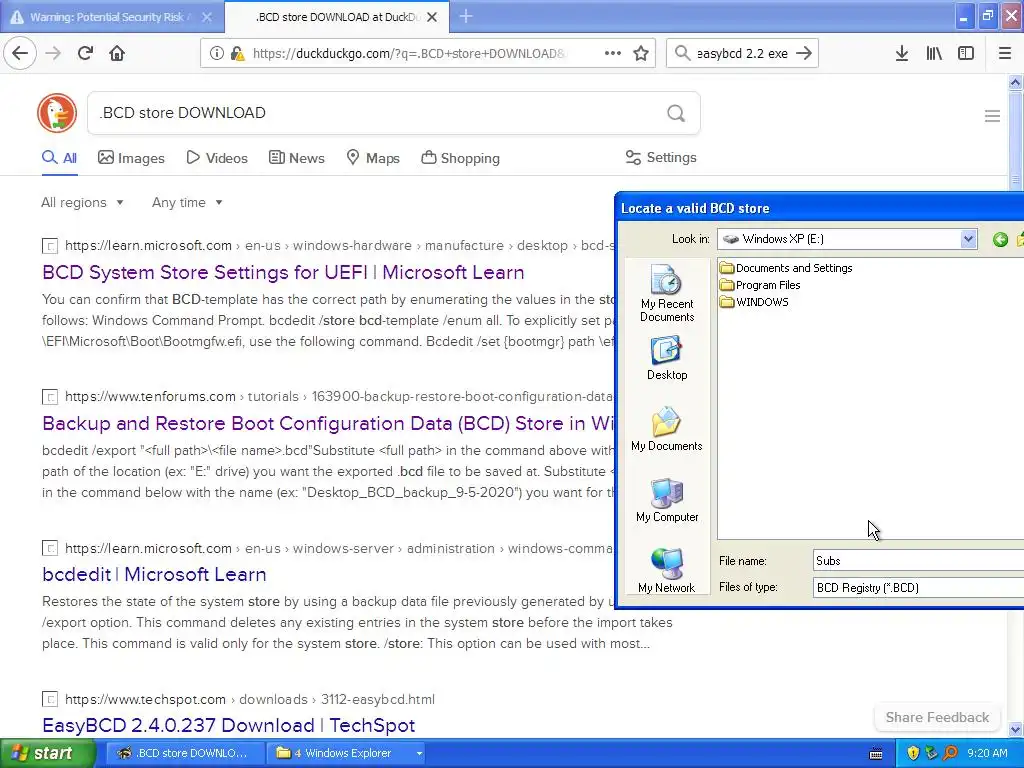Click the File name field containing Subs
1024x768 pixels.
pyautogui.click(x=918, y=560)
